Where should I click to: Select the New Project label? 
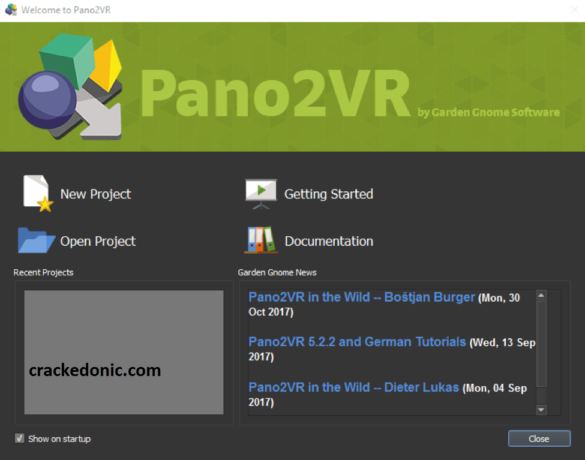pos(96,194)
